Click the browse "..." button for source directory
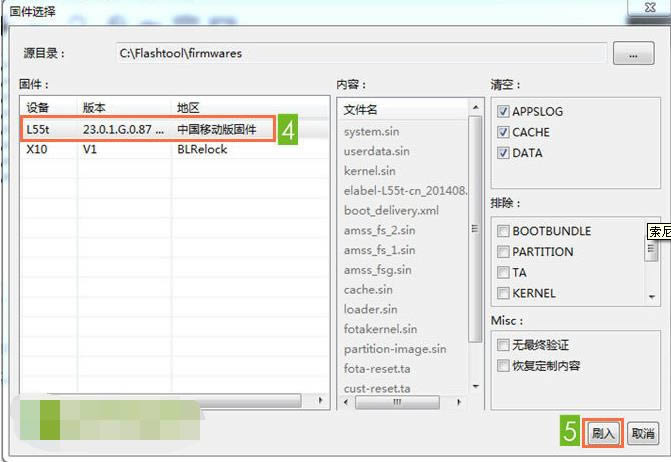Image resolution: width=671 pixels, height=462 pixels. (x=634, y=54)
